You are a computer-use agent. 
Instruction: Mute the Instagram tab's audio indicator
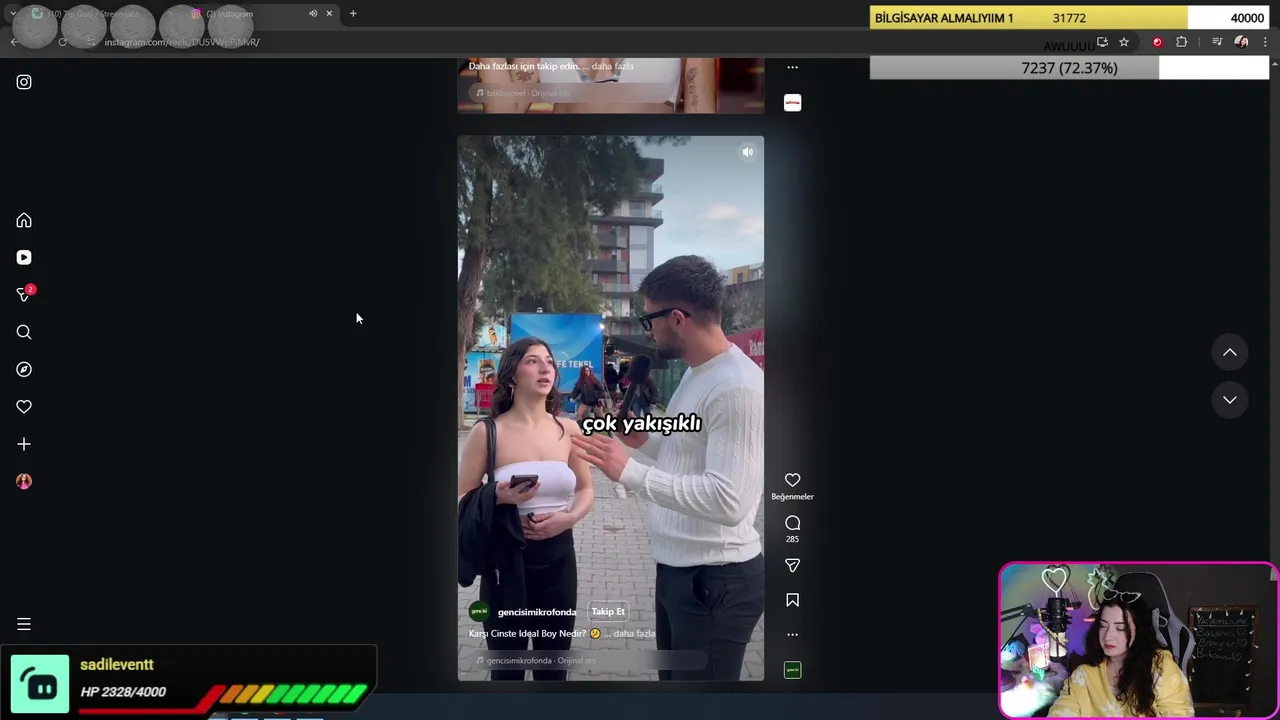pyautogui.click(x=313, y=14)
